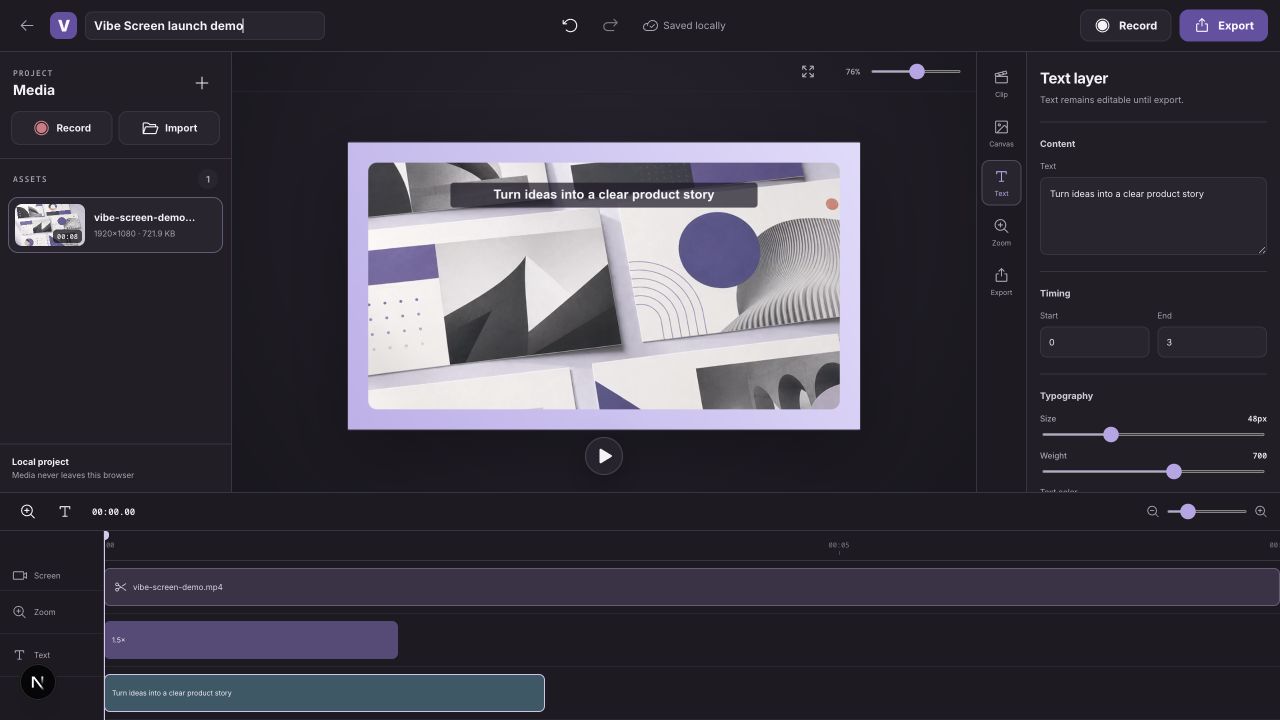Click the 00:05 ruler mark
Viewport: 1280px width, 720px height.
(839, 546)
